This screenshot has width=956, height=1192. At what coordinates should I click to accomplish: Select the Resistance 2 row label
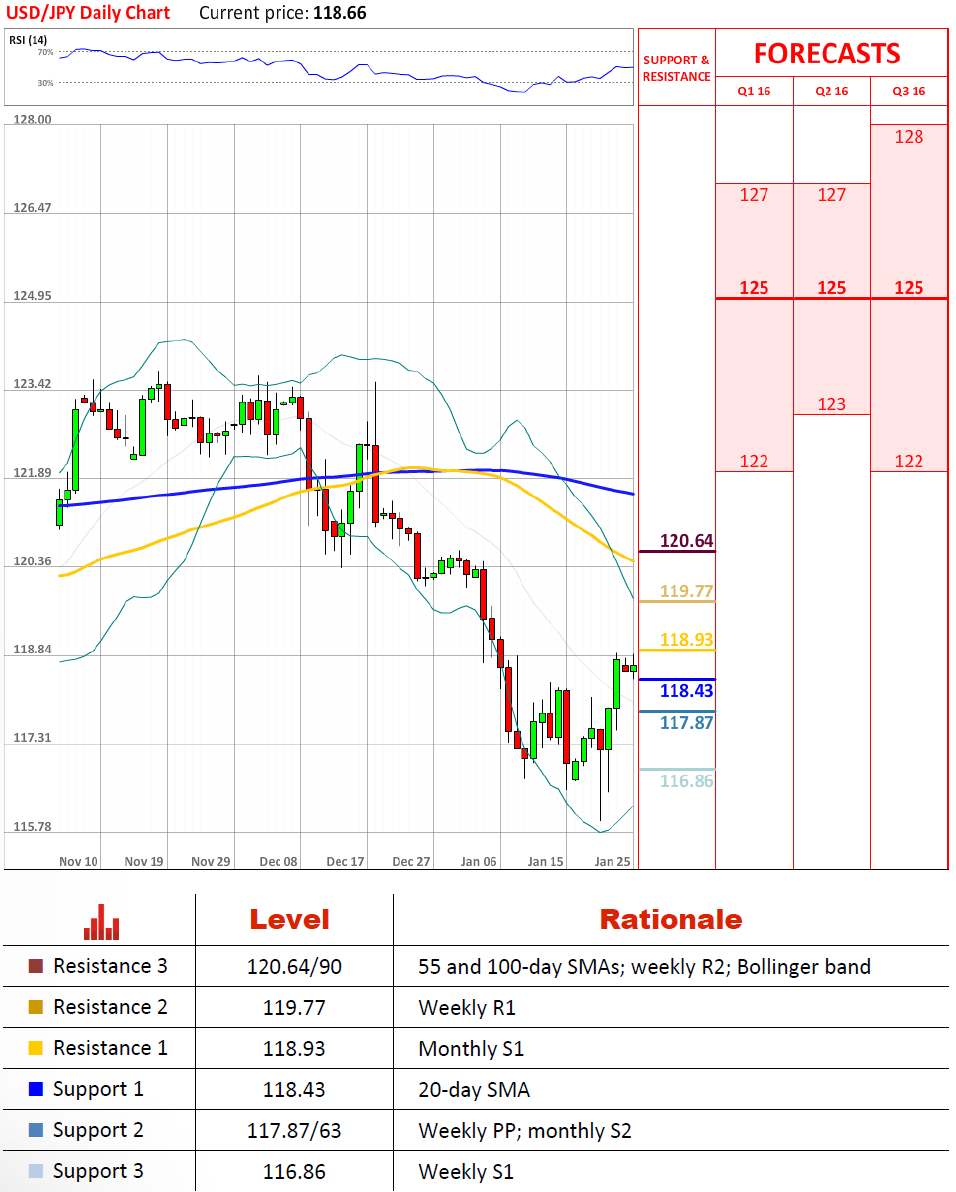tap(110, 1007)
